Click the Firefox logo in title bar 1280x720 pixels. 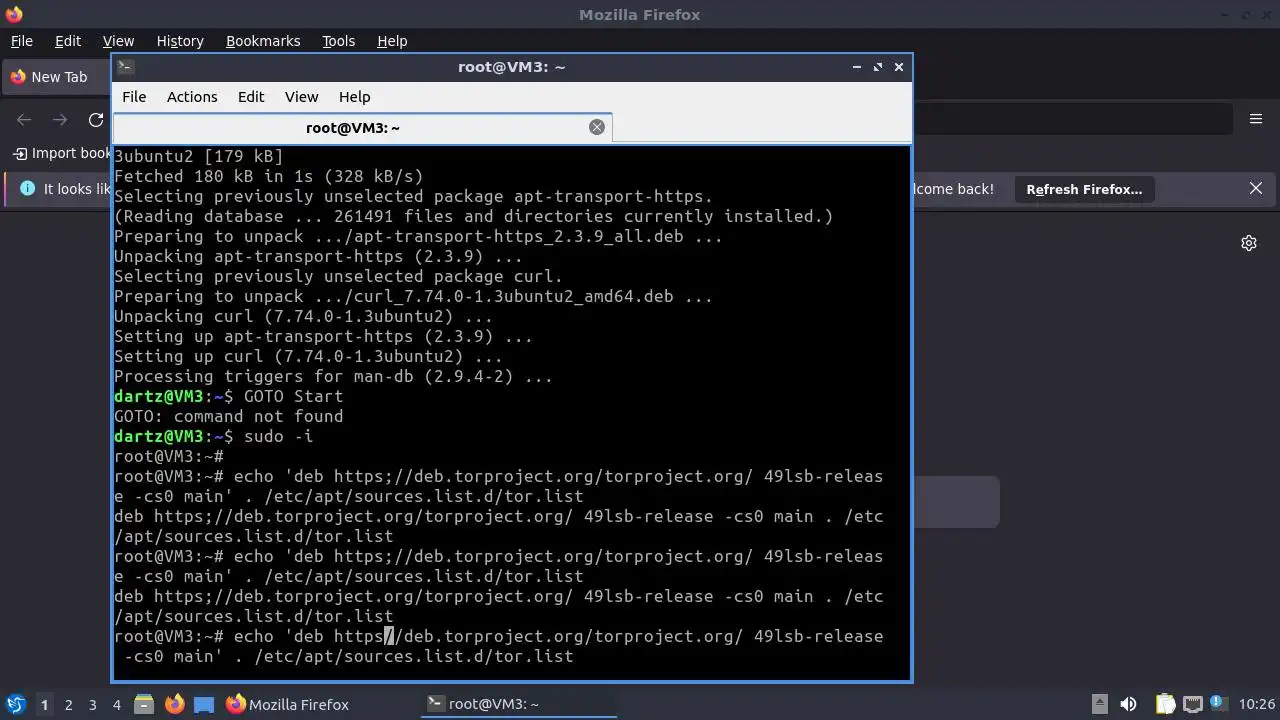pos(13,14)
